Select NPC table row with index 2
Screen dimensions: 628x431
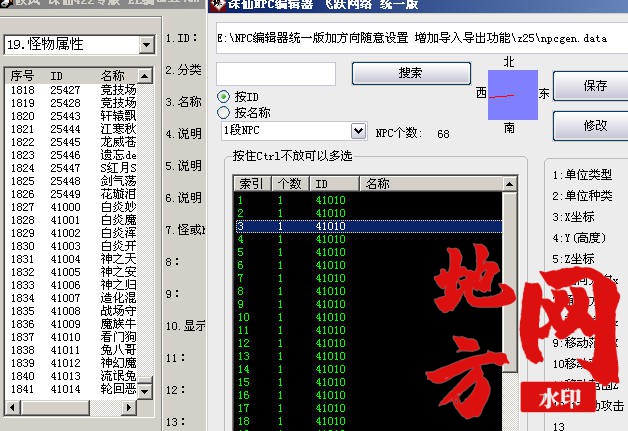[x=368, y=213]
